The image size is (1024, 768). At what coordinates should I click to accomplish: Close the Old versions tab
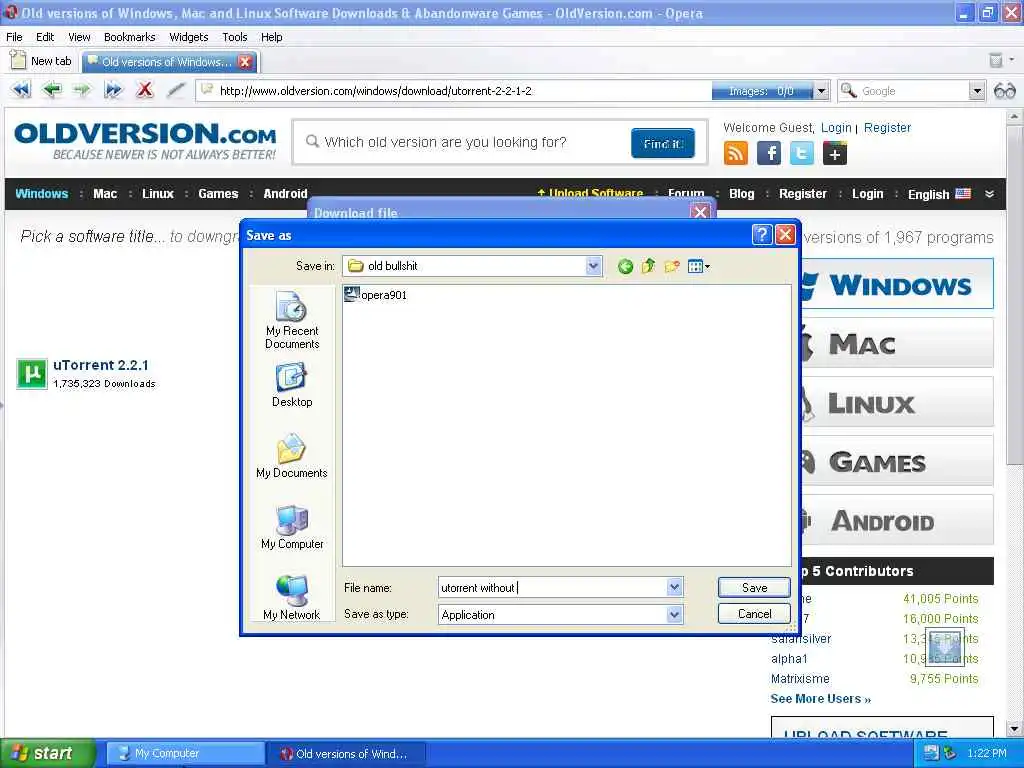[245, 62]
